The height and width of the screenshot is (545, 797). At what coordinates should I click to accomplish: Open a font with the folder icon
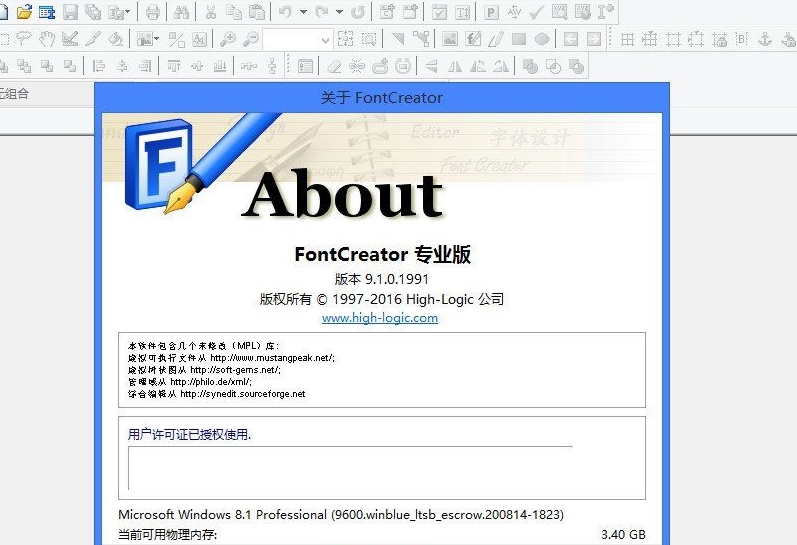tap(24, 12)
